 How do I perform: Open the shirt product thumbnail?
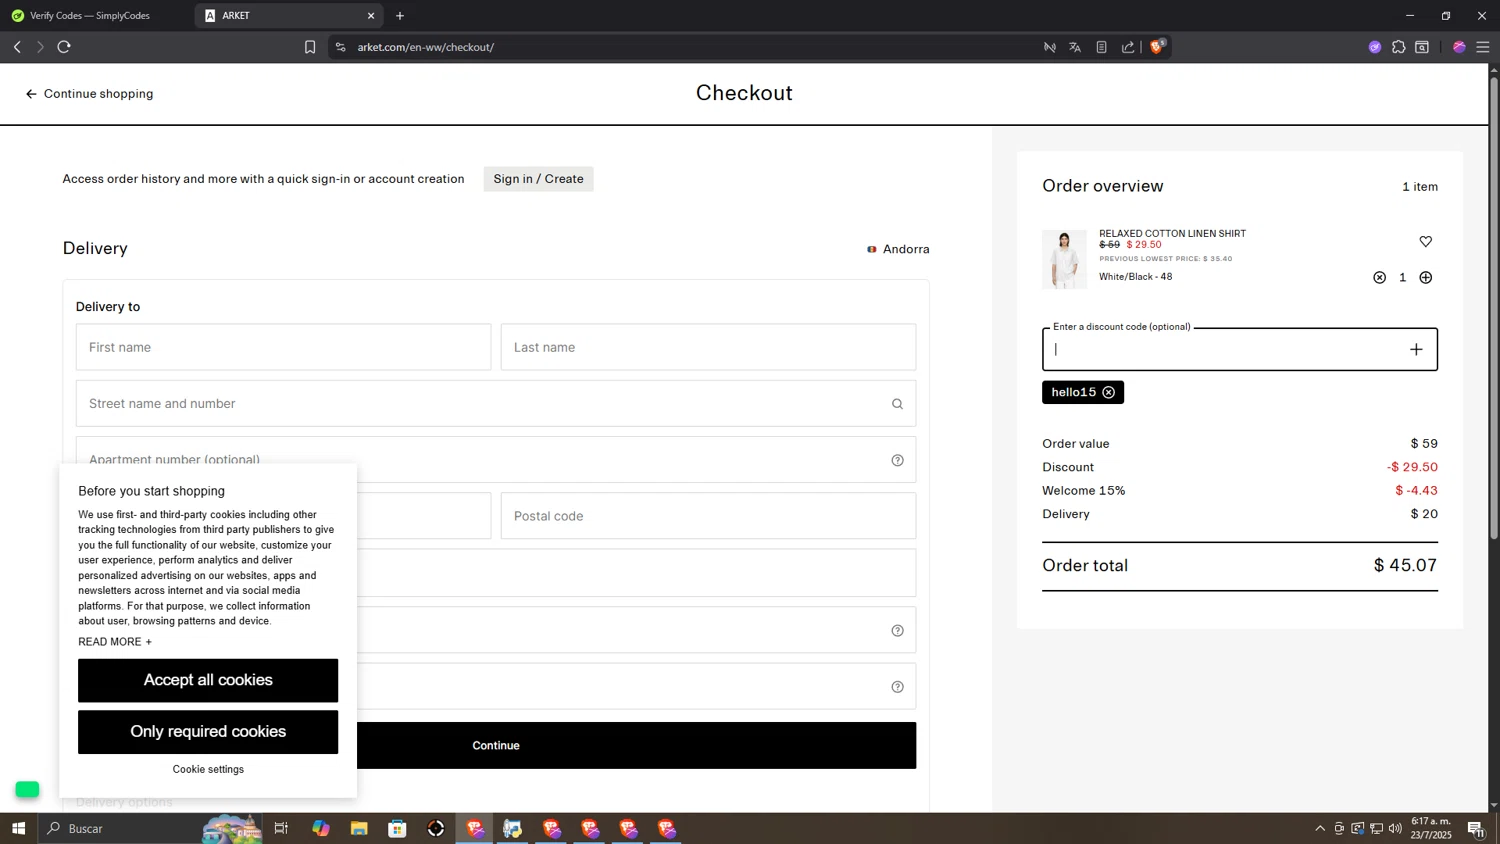point(1064,259)
